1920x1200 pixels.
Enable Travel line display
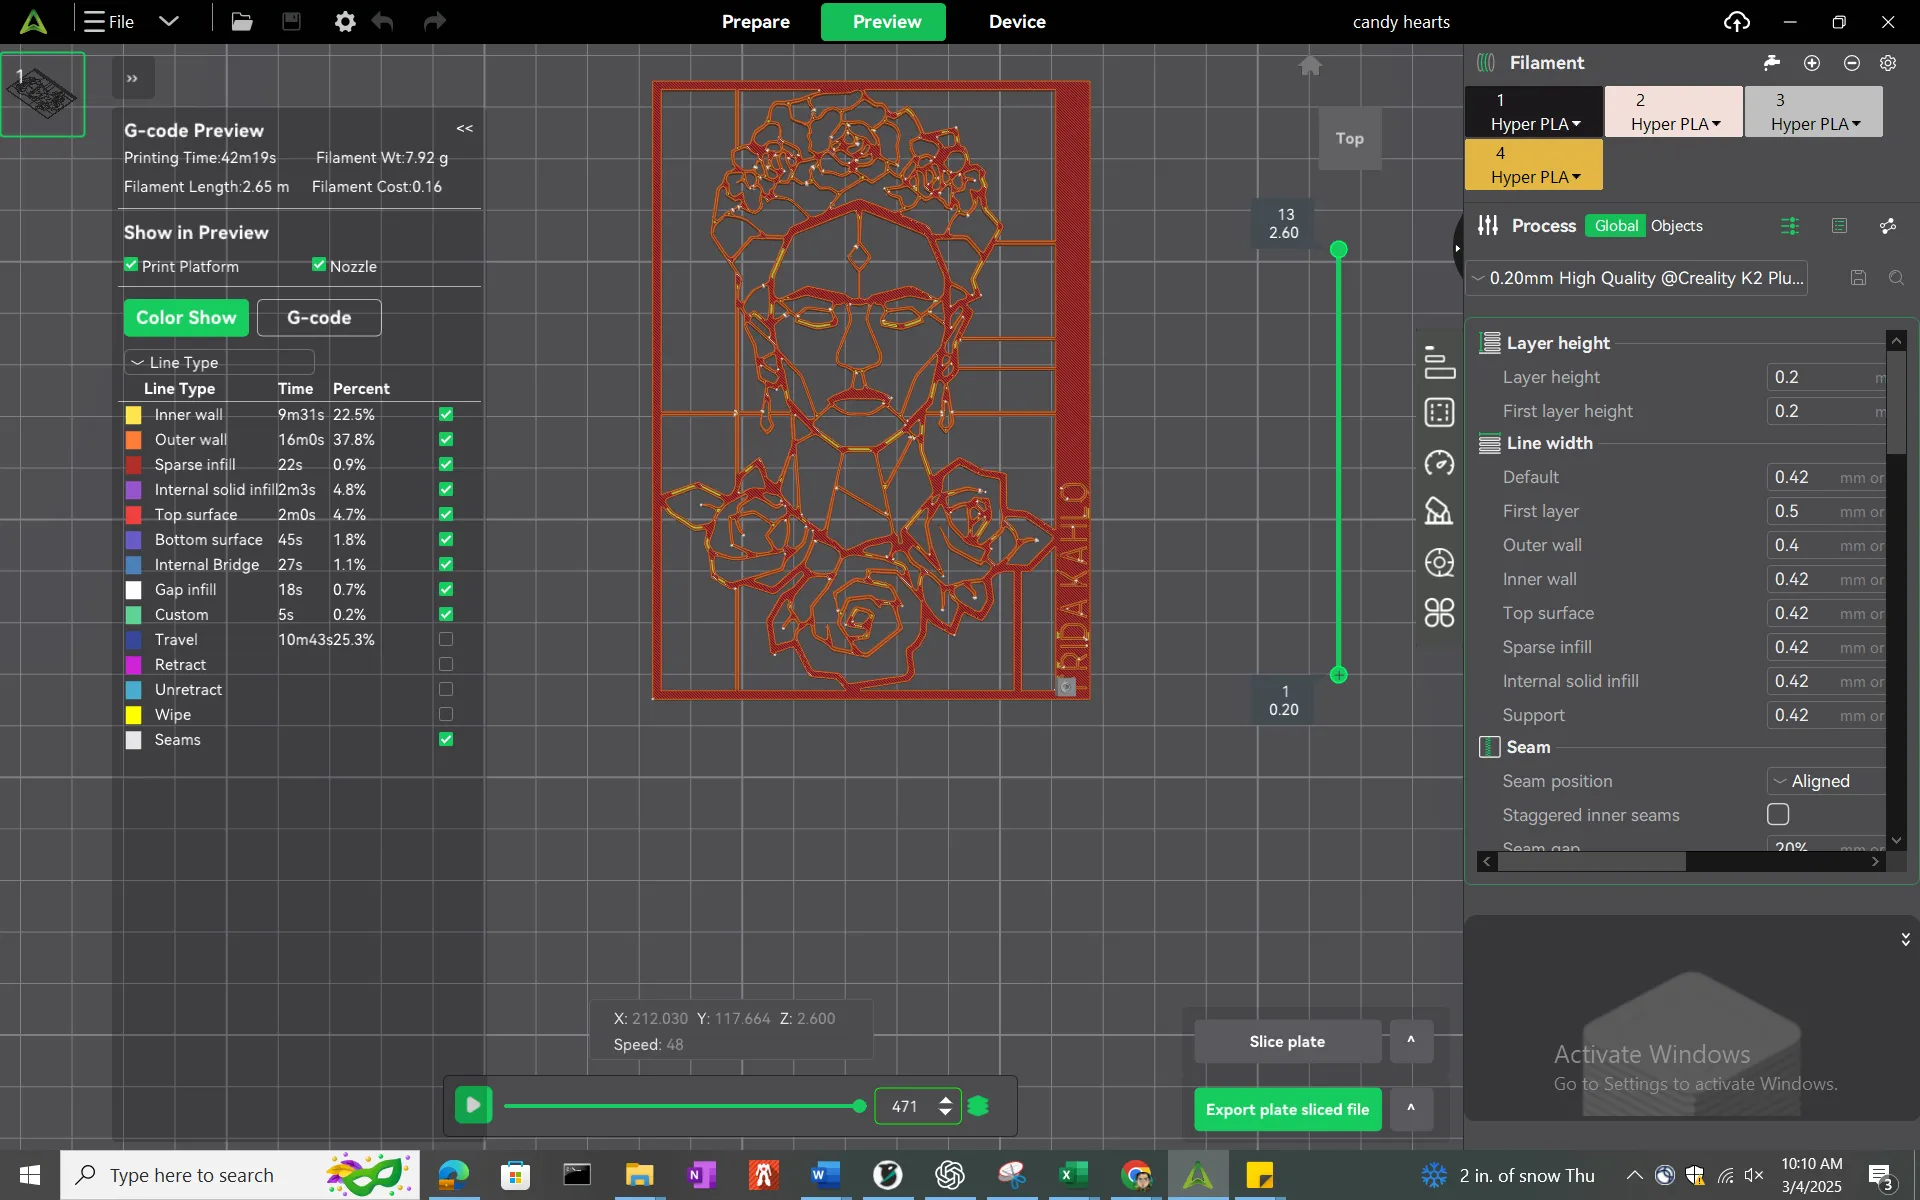pos(446,639)
